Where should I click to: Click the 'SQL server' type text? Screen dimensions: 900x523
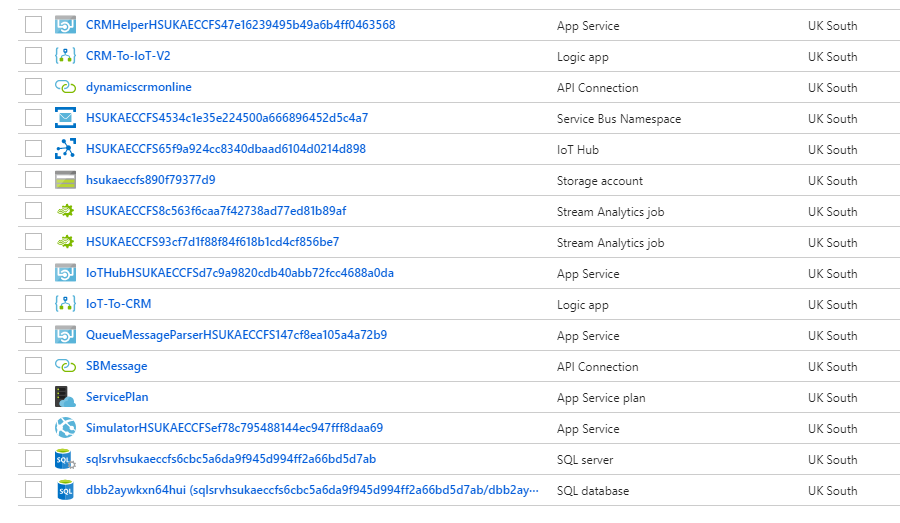pos(585,460)
